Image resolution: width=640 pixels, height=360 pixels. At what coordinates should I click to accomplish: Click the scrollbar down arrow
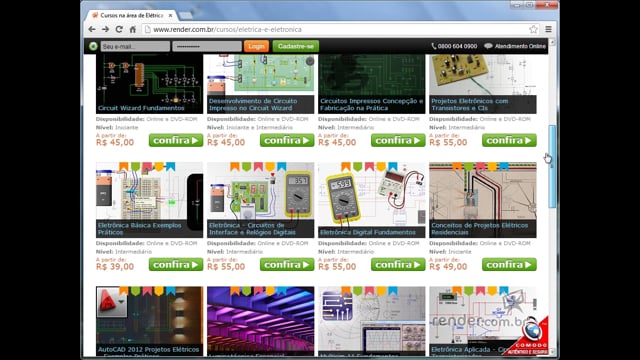point(552,352)
